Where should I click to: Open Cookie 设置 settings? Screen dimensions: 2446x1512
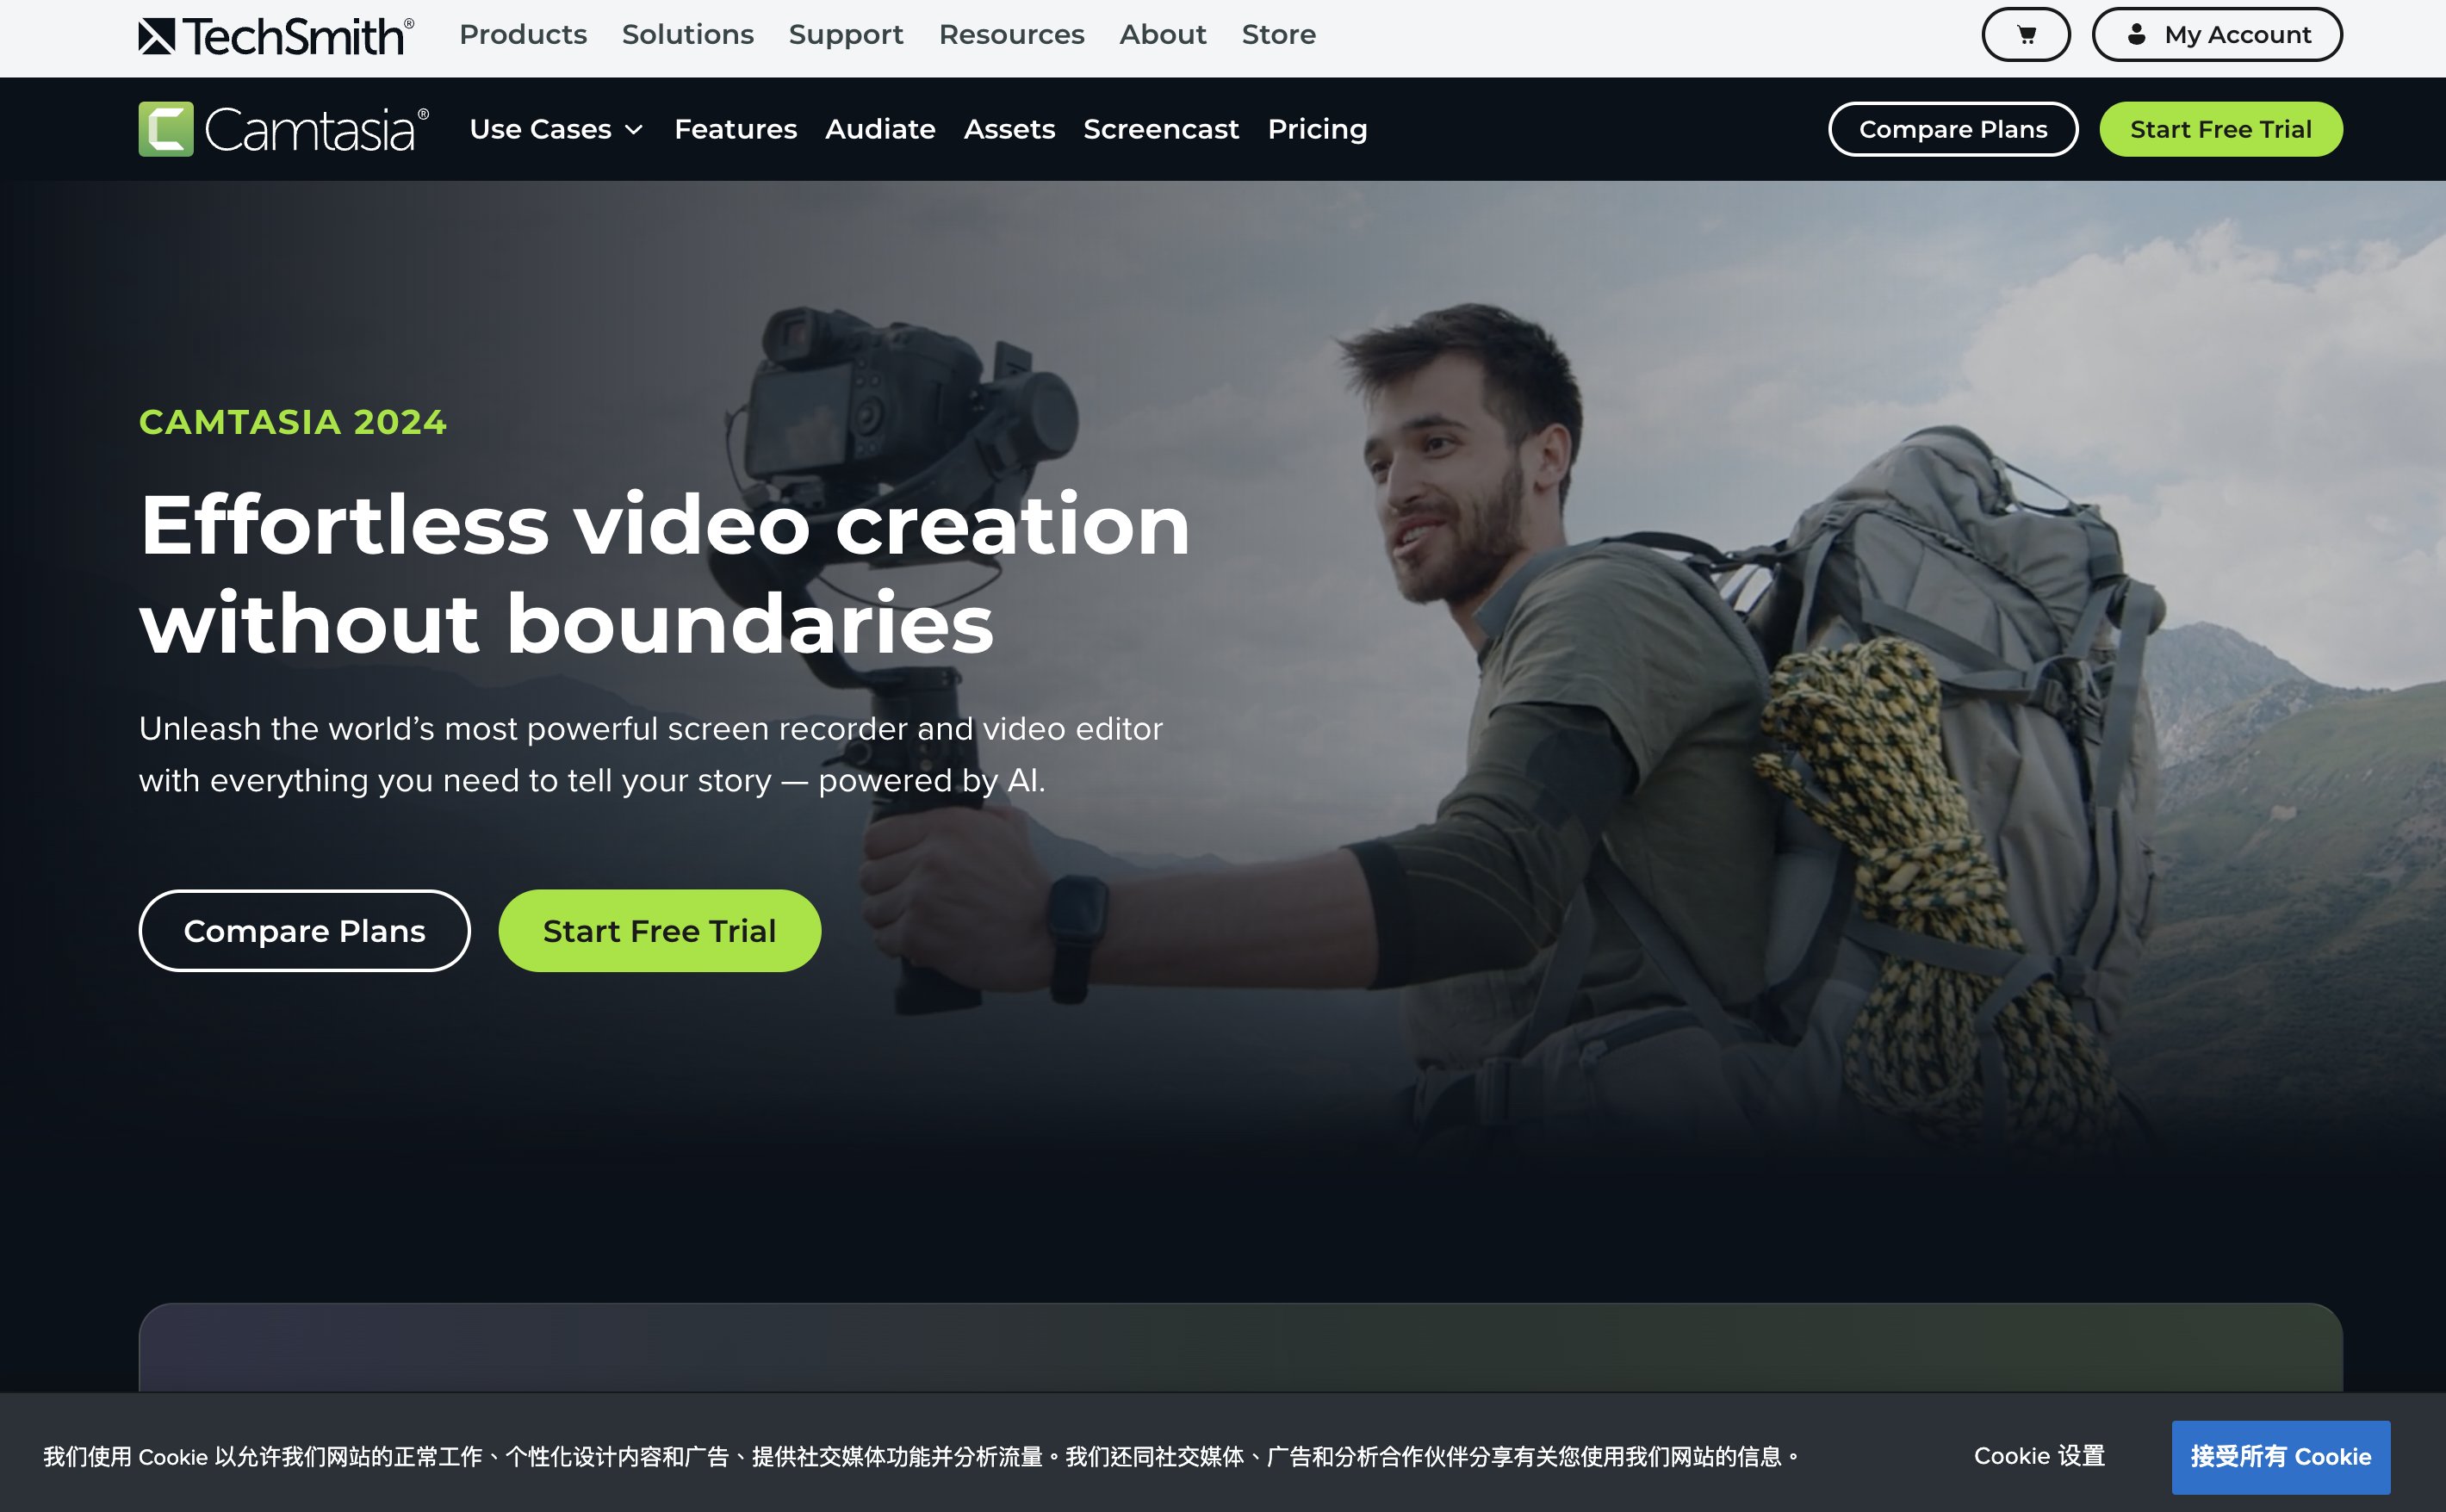[x=2039, y=1457]
